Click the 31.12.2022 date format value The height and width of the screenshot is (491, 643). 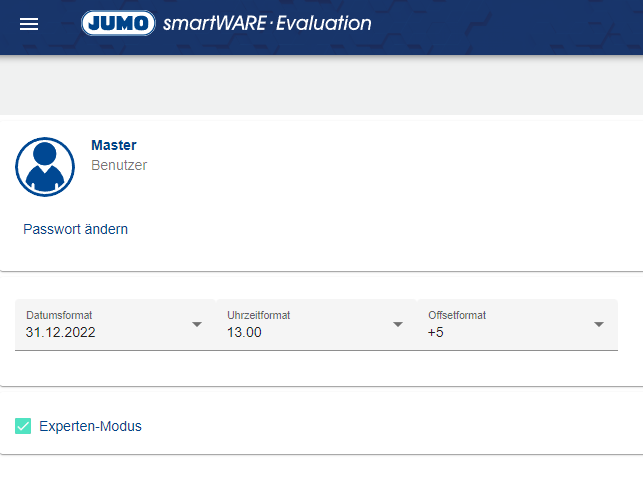(x=61, y=333)
